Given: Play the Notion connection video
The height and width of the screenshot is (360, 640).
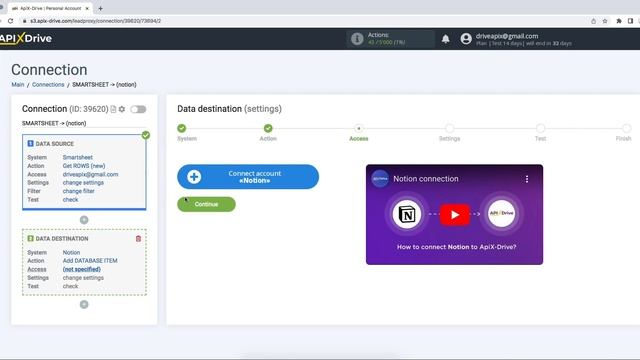Looking at the screenshot, I should pyautogui.click(x=455, y=215).
